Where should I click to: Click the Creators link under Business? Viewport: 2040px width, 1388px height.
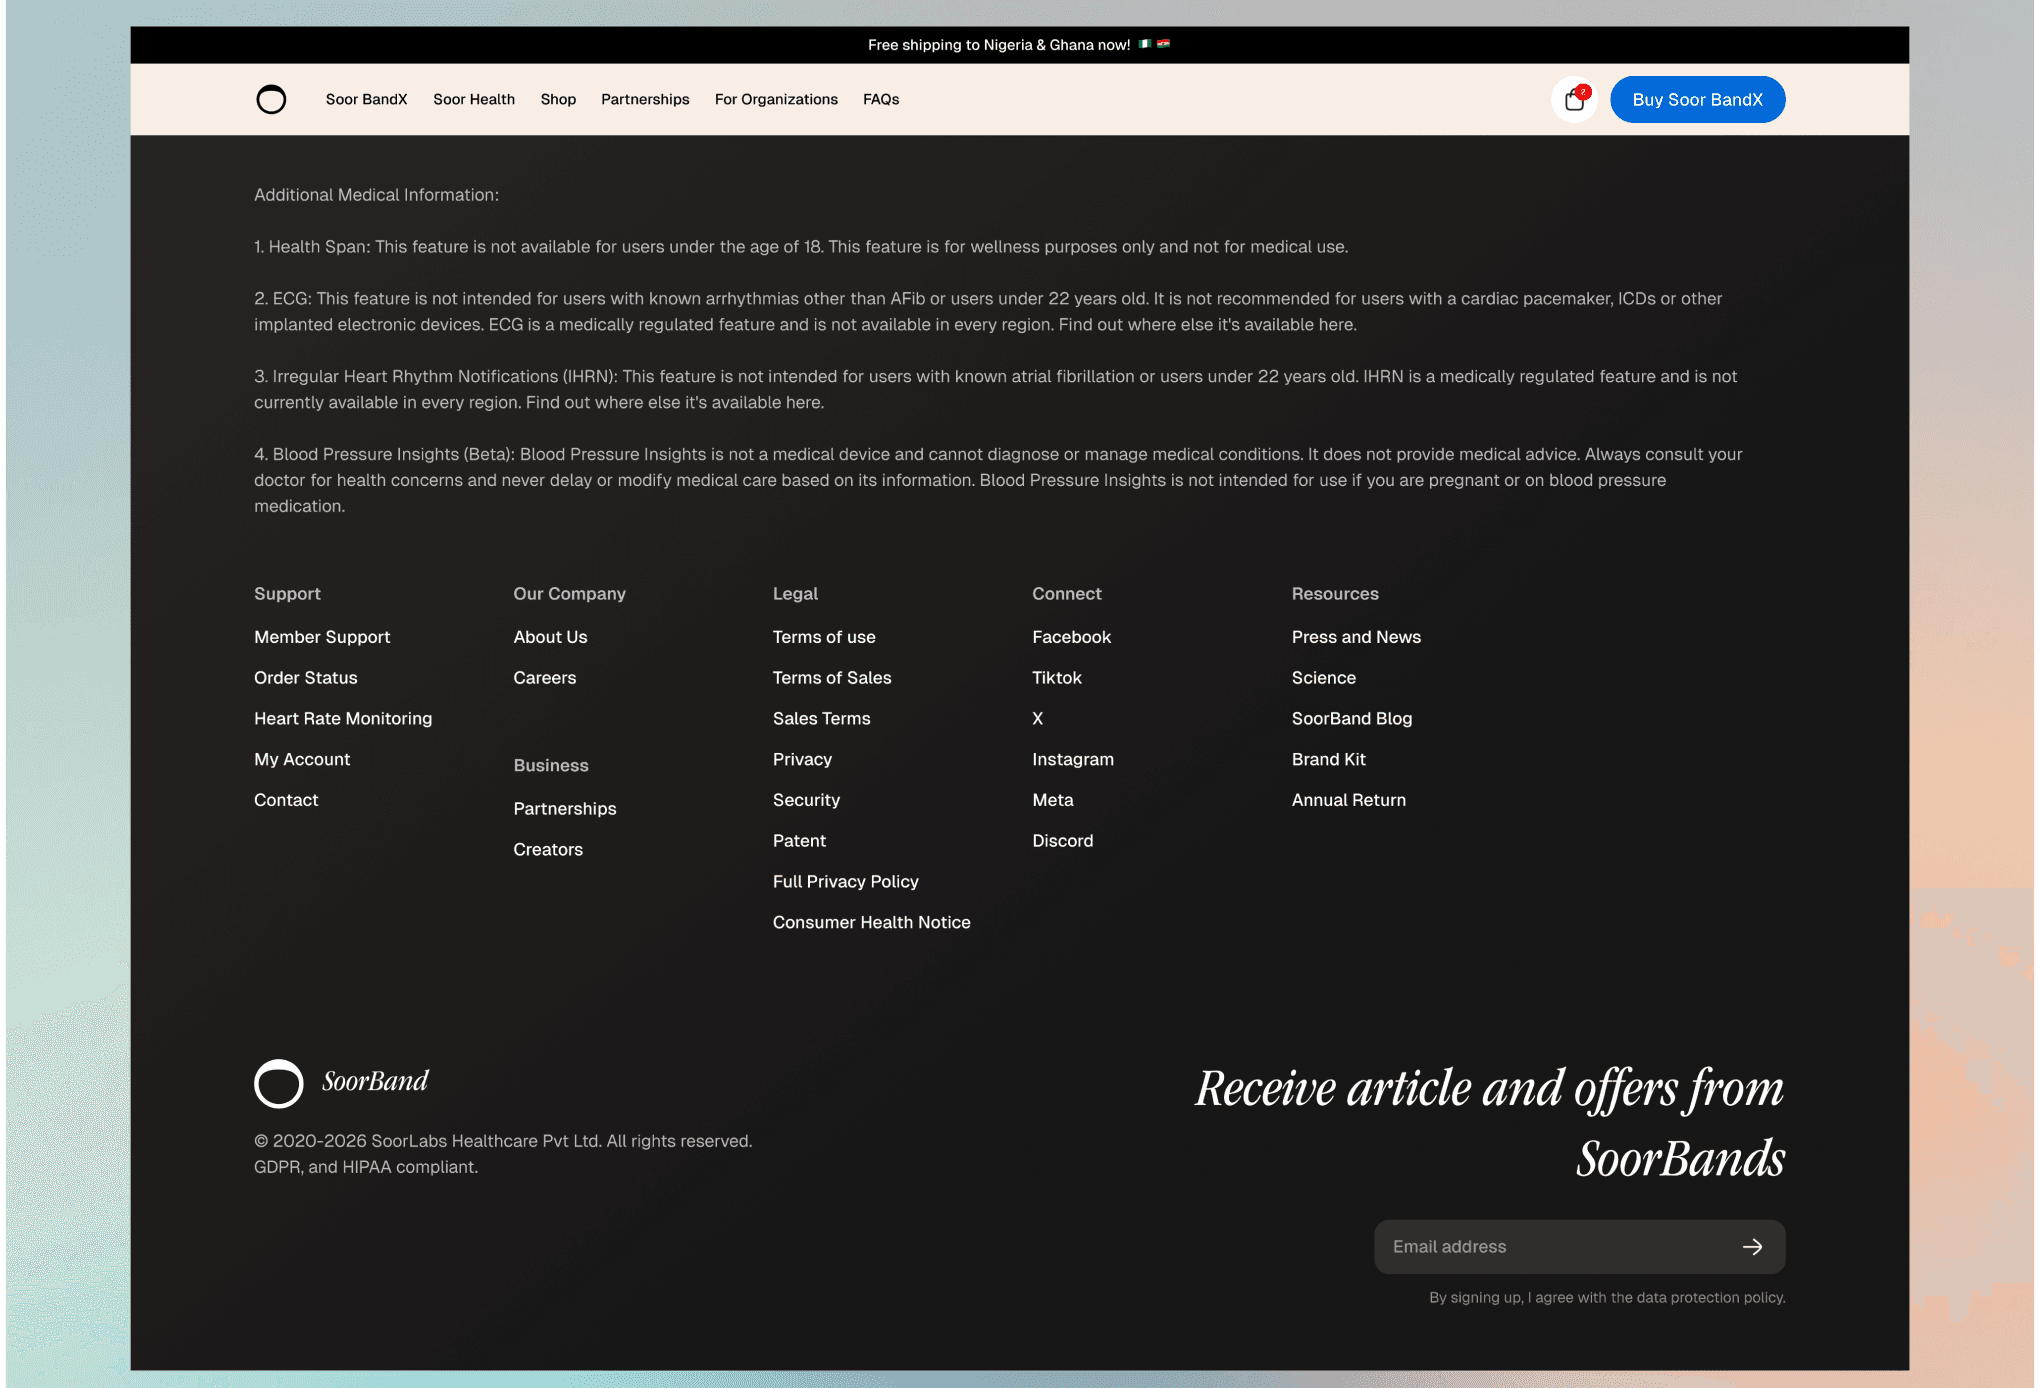(x=548, y=849)
